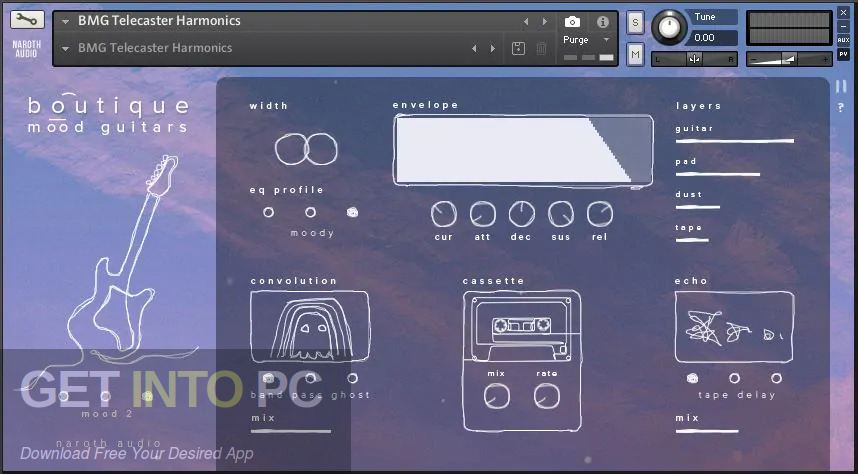Select the second eq profile option
This screenshot has width=858, height=474.
point(310,212)
